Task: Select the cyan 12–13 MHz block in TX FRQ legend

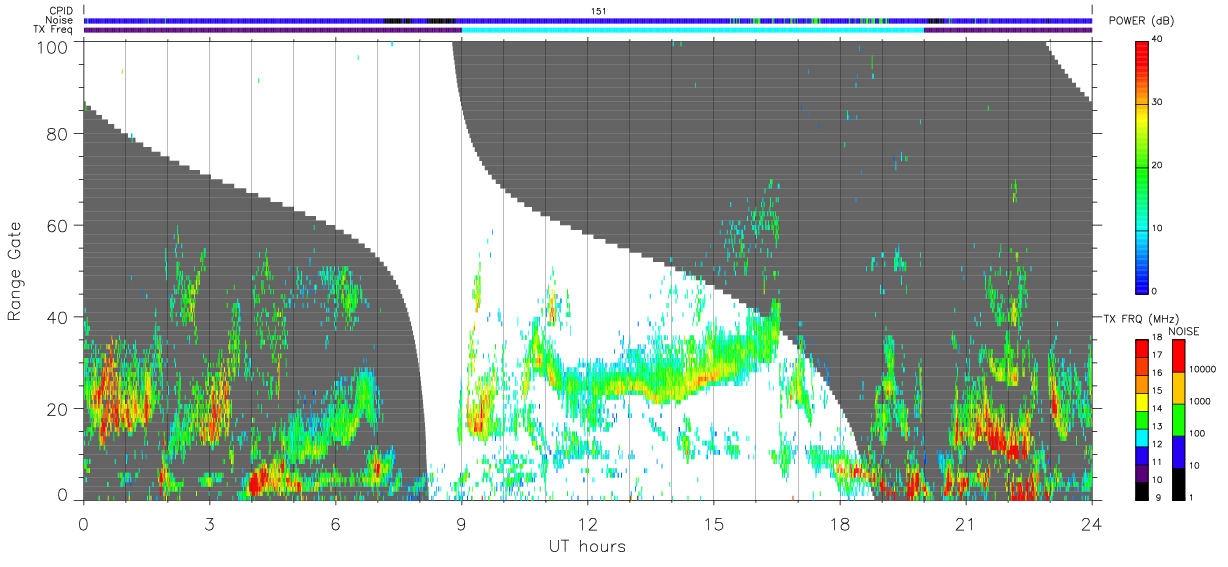Action: point(1142,437)
